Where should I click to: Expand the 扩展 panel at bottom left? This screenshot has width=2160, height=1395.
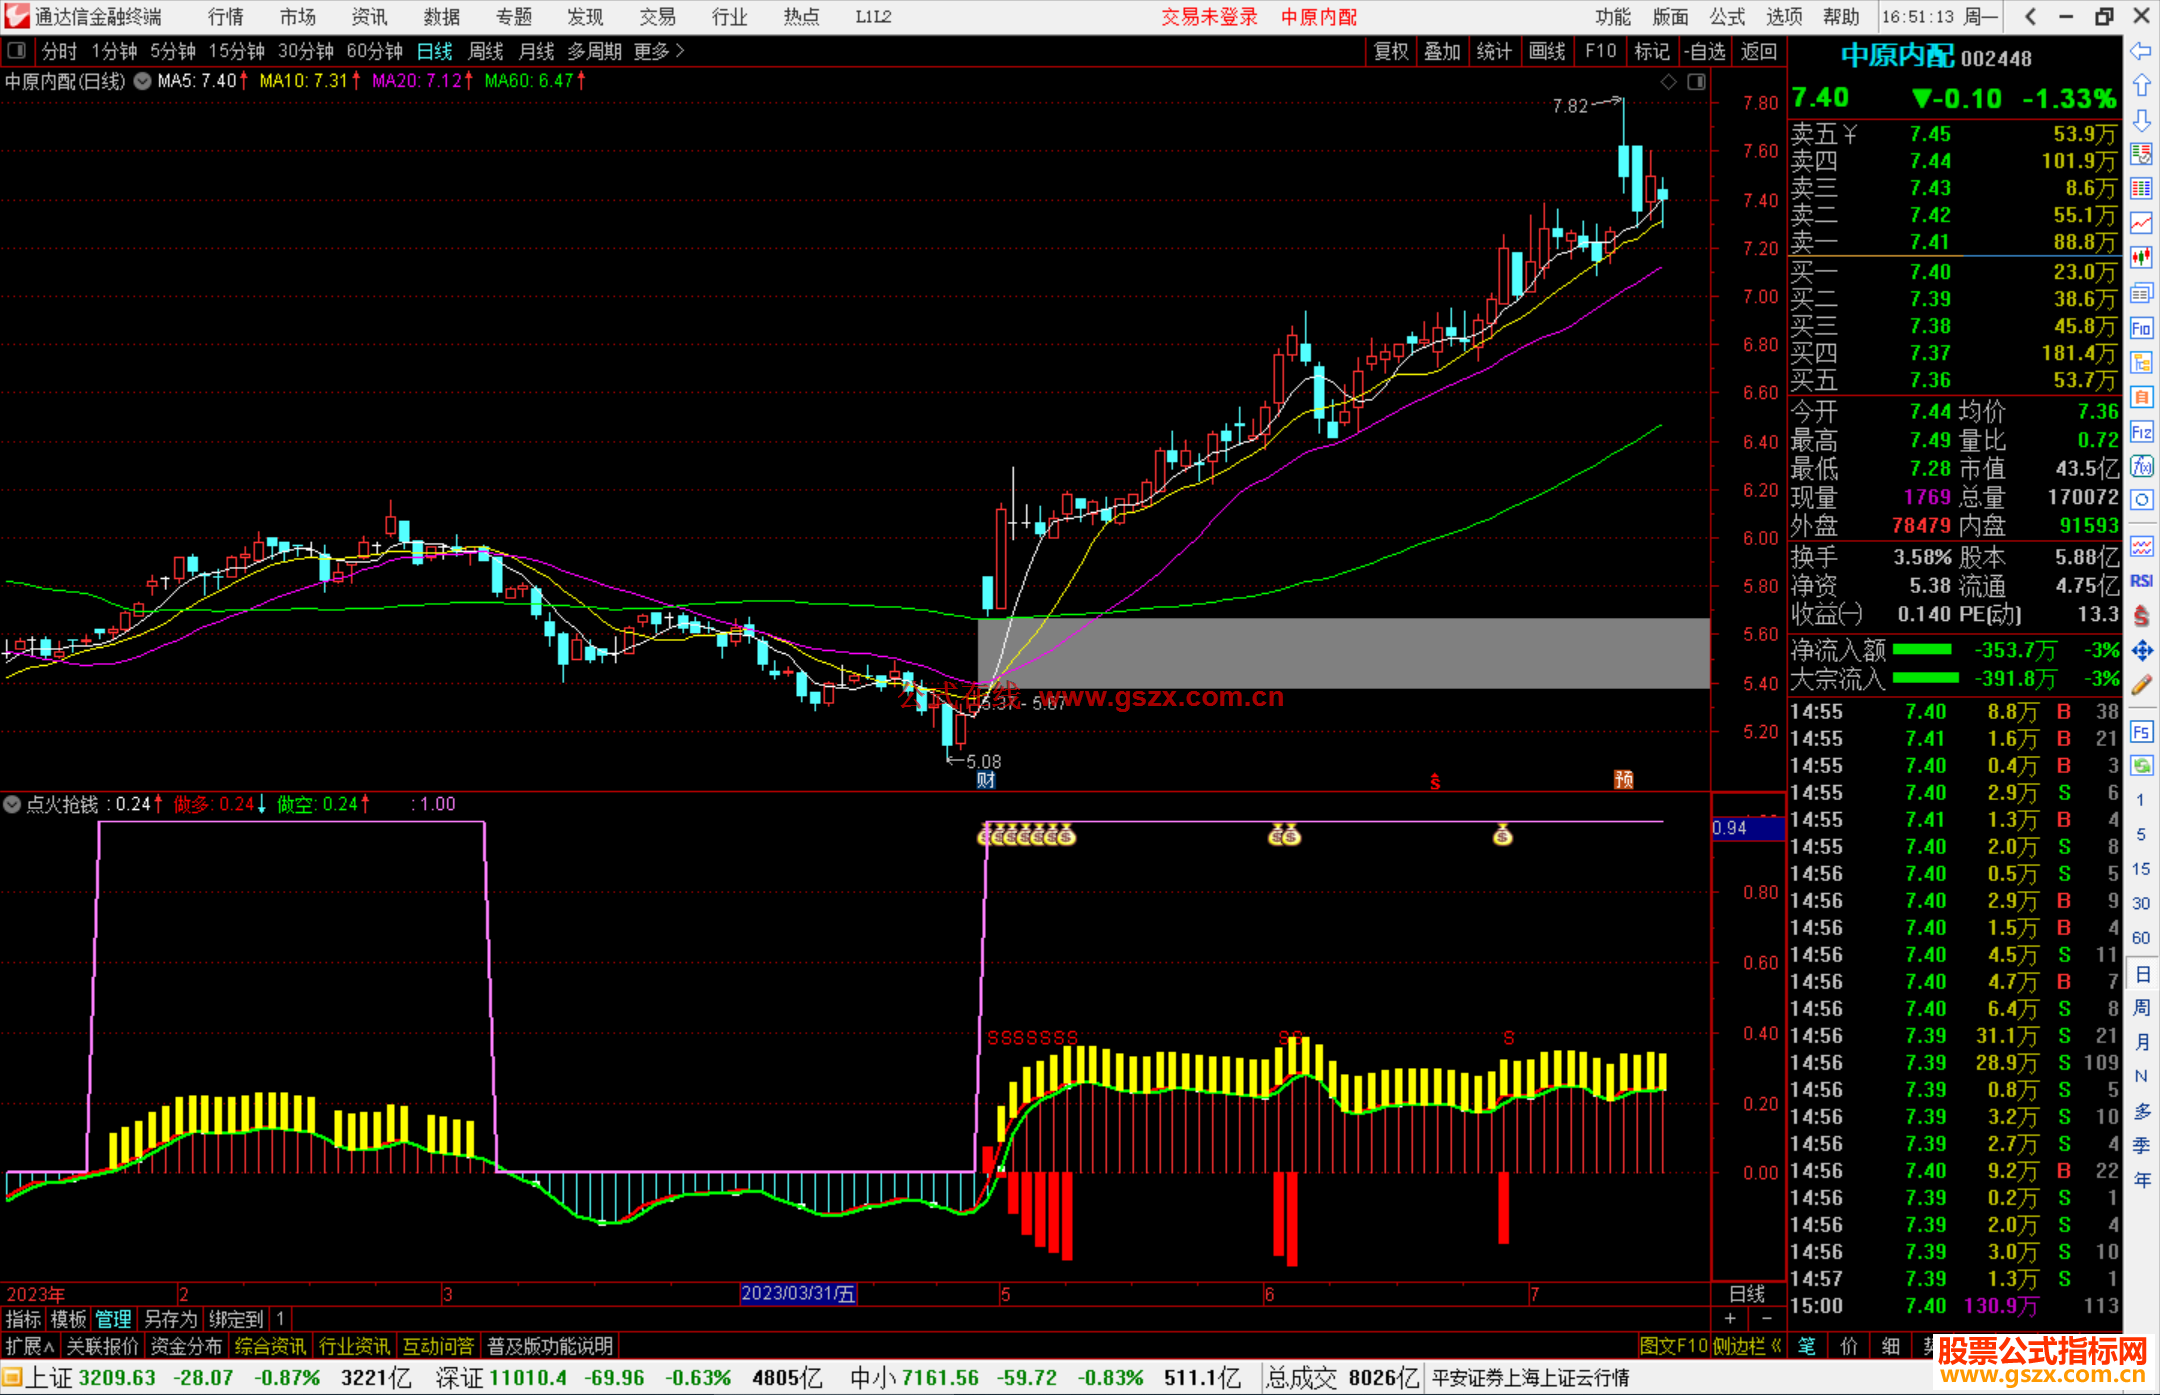coord(30,1346)
